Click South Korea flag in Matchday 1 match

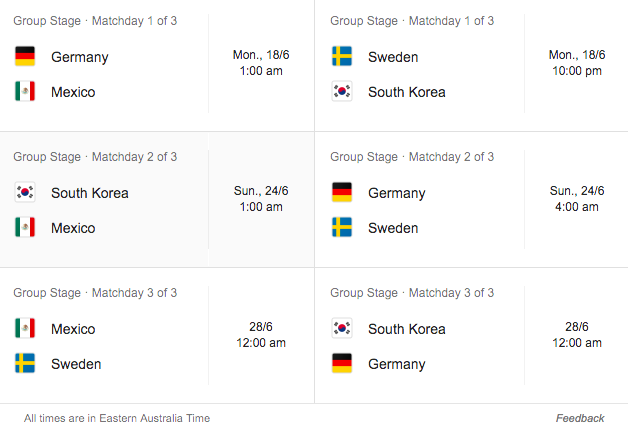point(342,91)
